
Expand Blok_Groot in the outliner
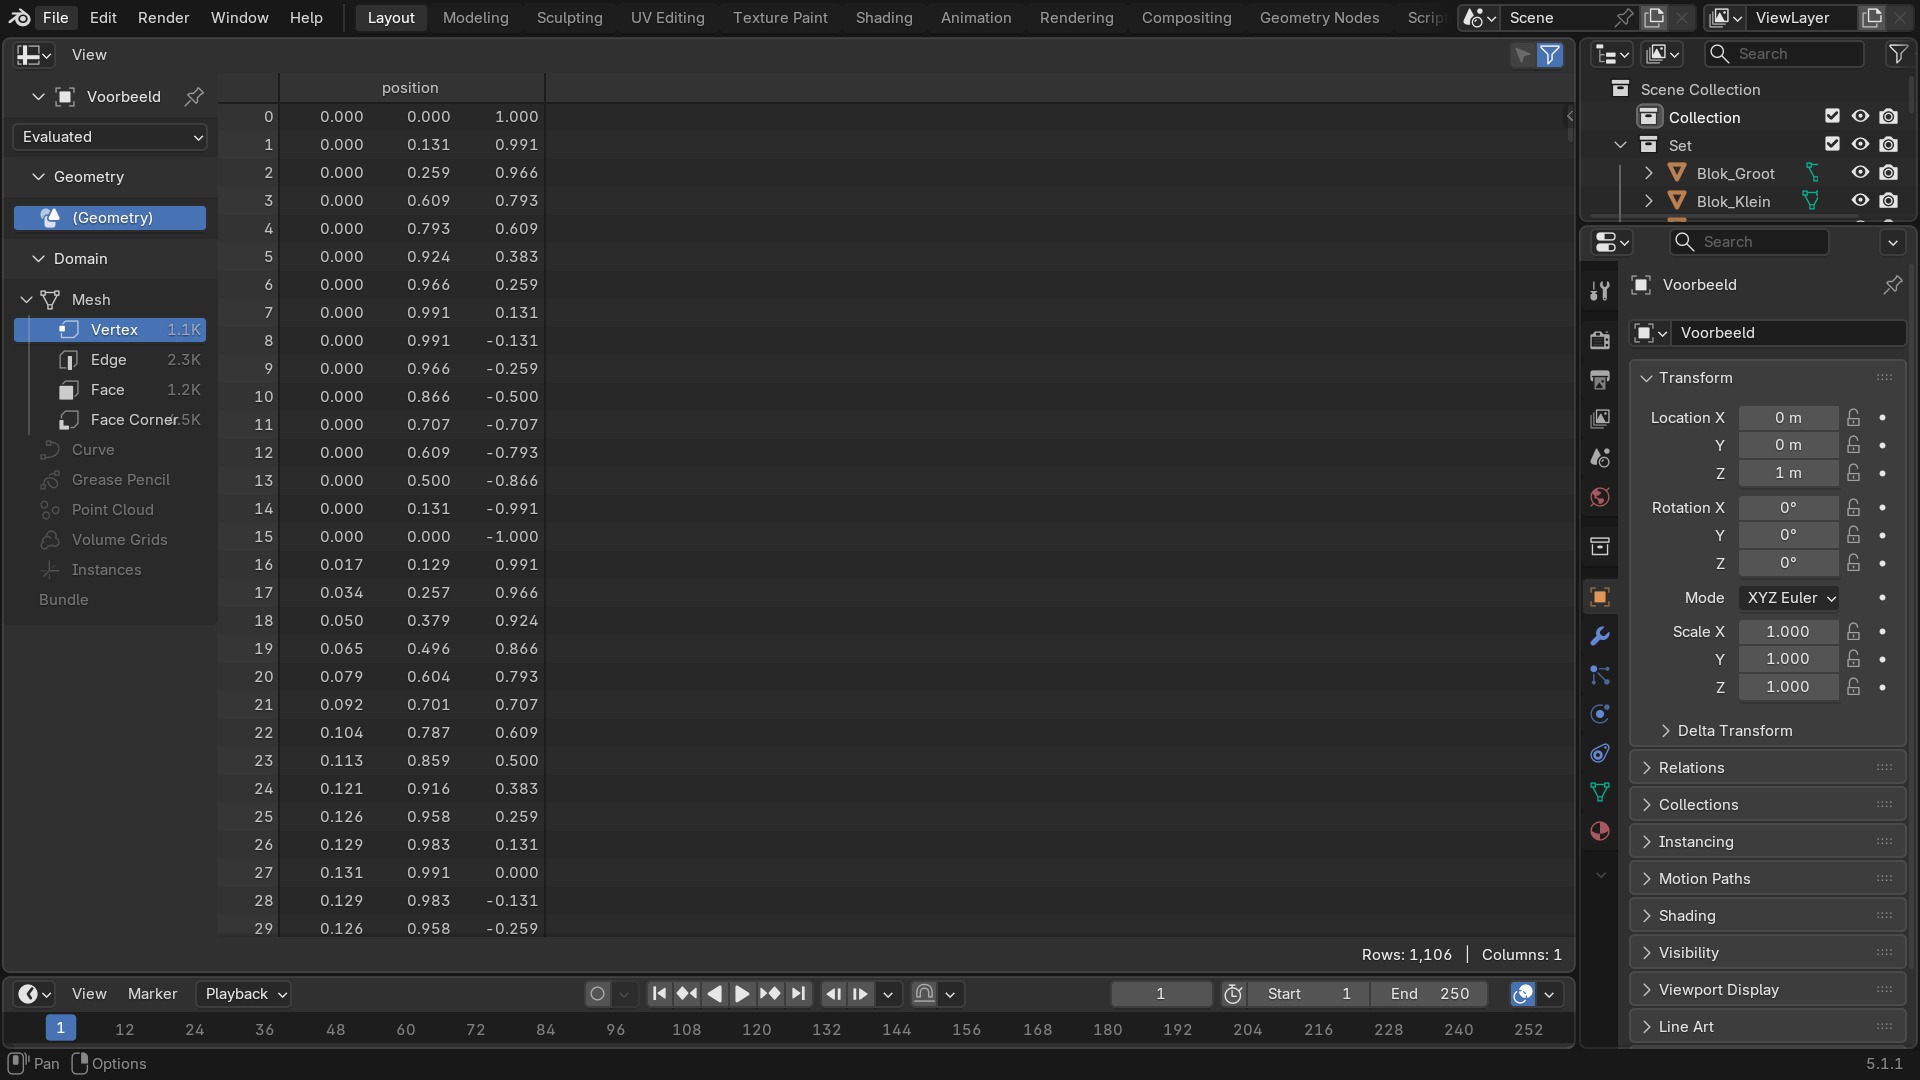(1649, 173)
